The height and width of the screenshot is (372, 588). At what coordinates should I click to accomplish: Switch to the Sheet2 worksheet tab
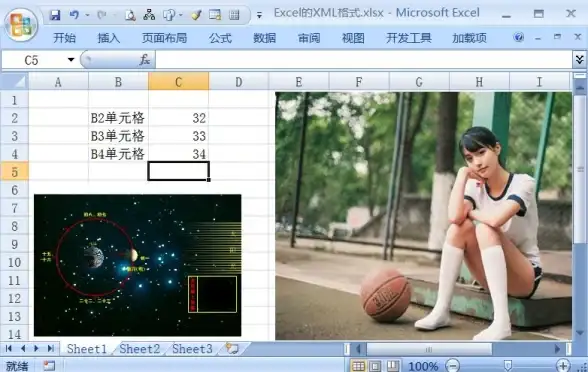[x=140, y=349]
